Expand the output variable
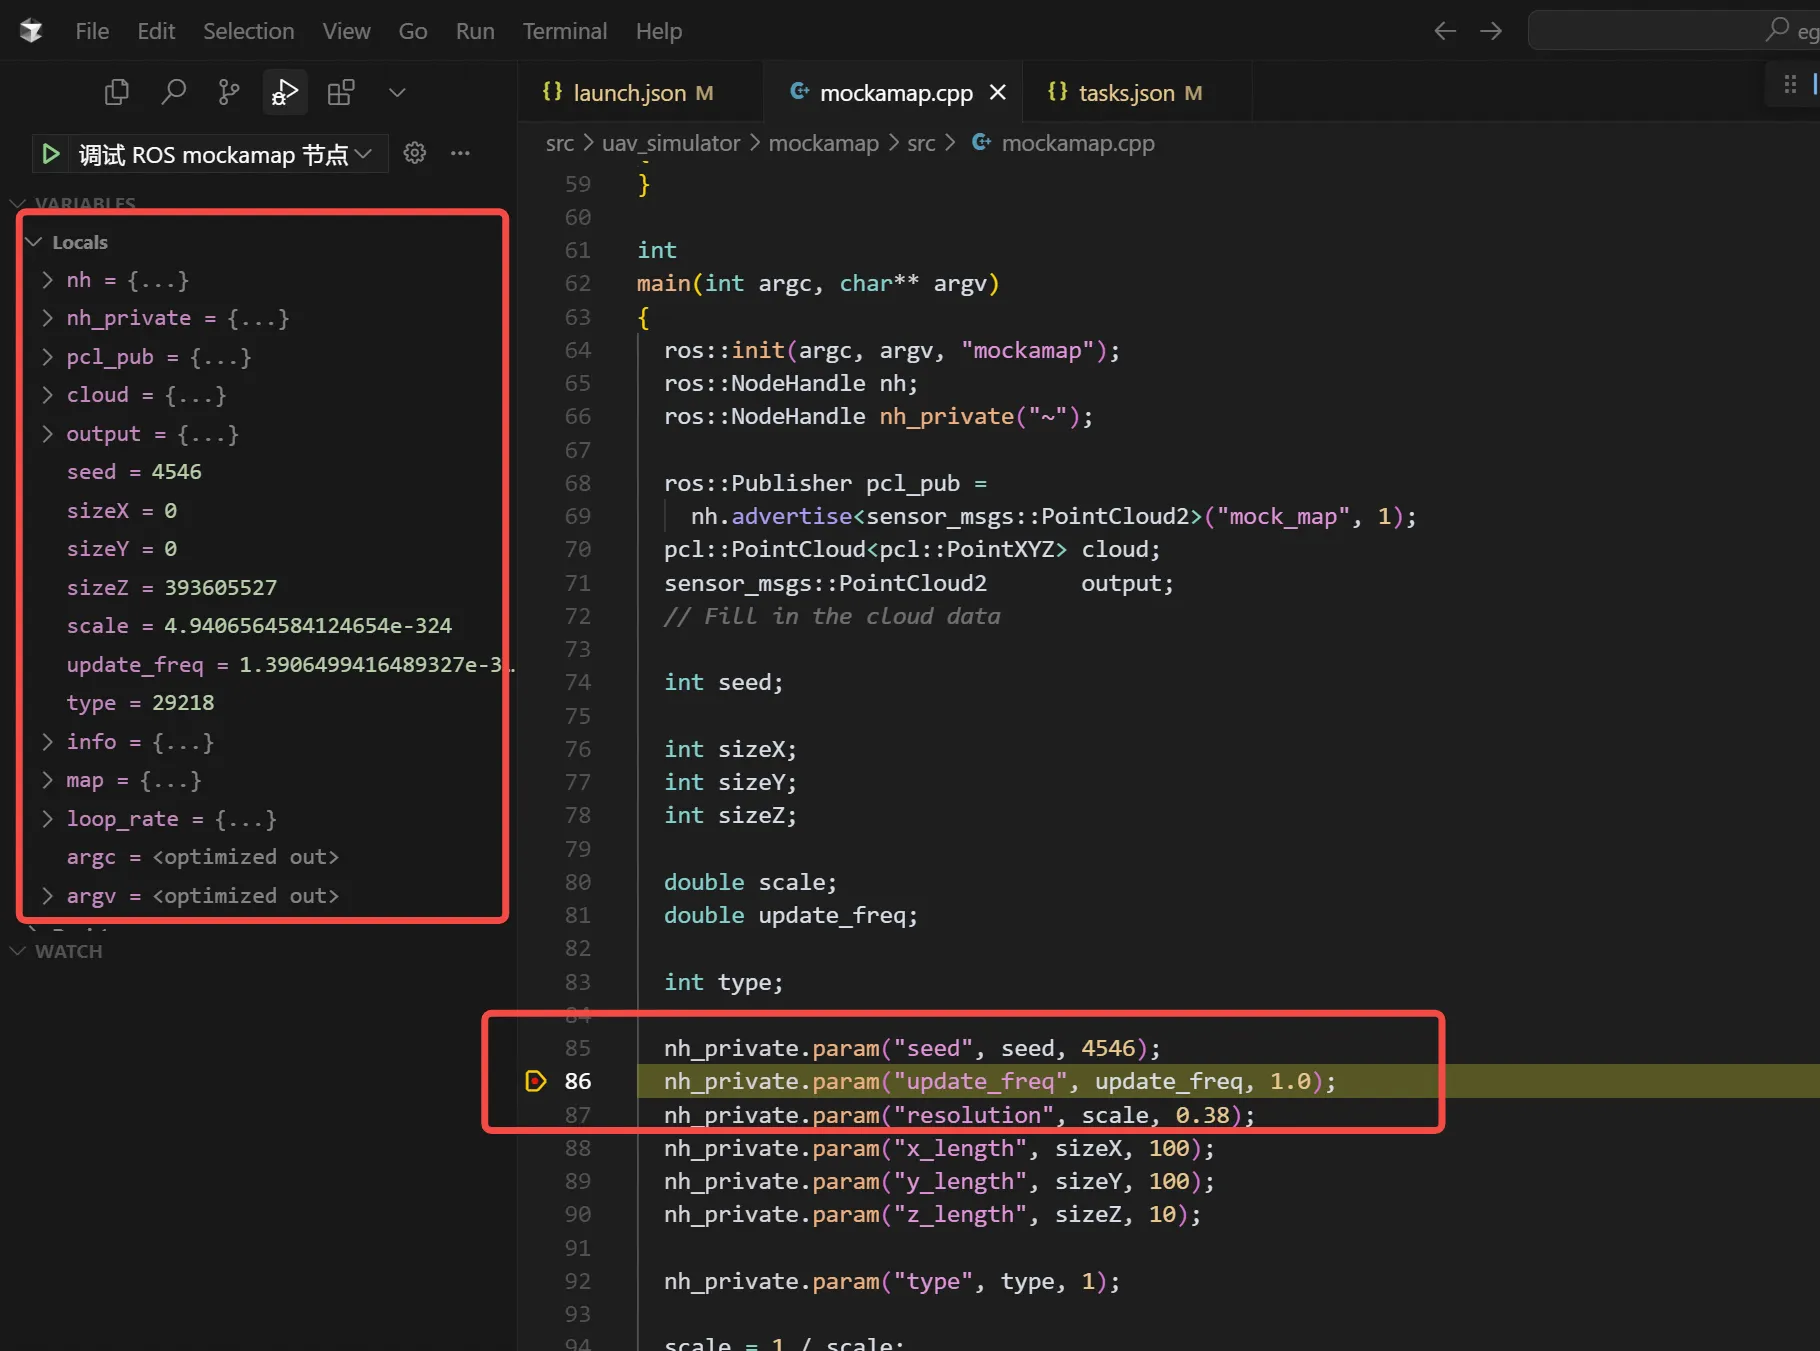Screen dimensions: 1820x1351 (x=47, y=434)
